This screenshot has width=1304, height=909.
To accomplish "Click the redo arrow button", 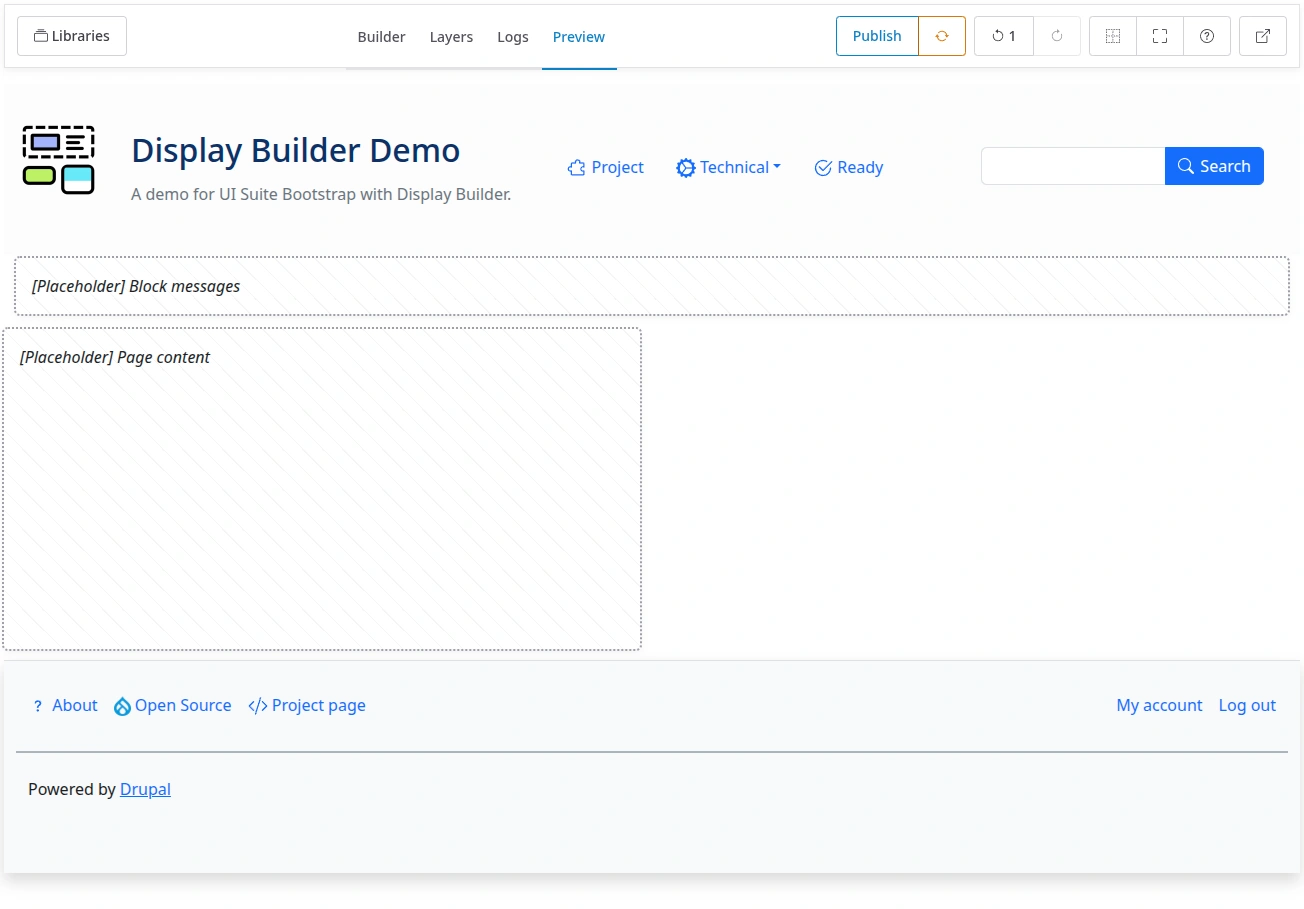I will coord(1057,36).
